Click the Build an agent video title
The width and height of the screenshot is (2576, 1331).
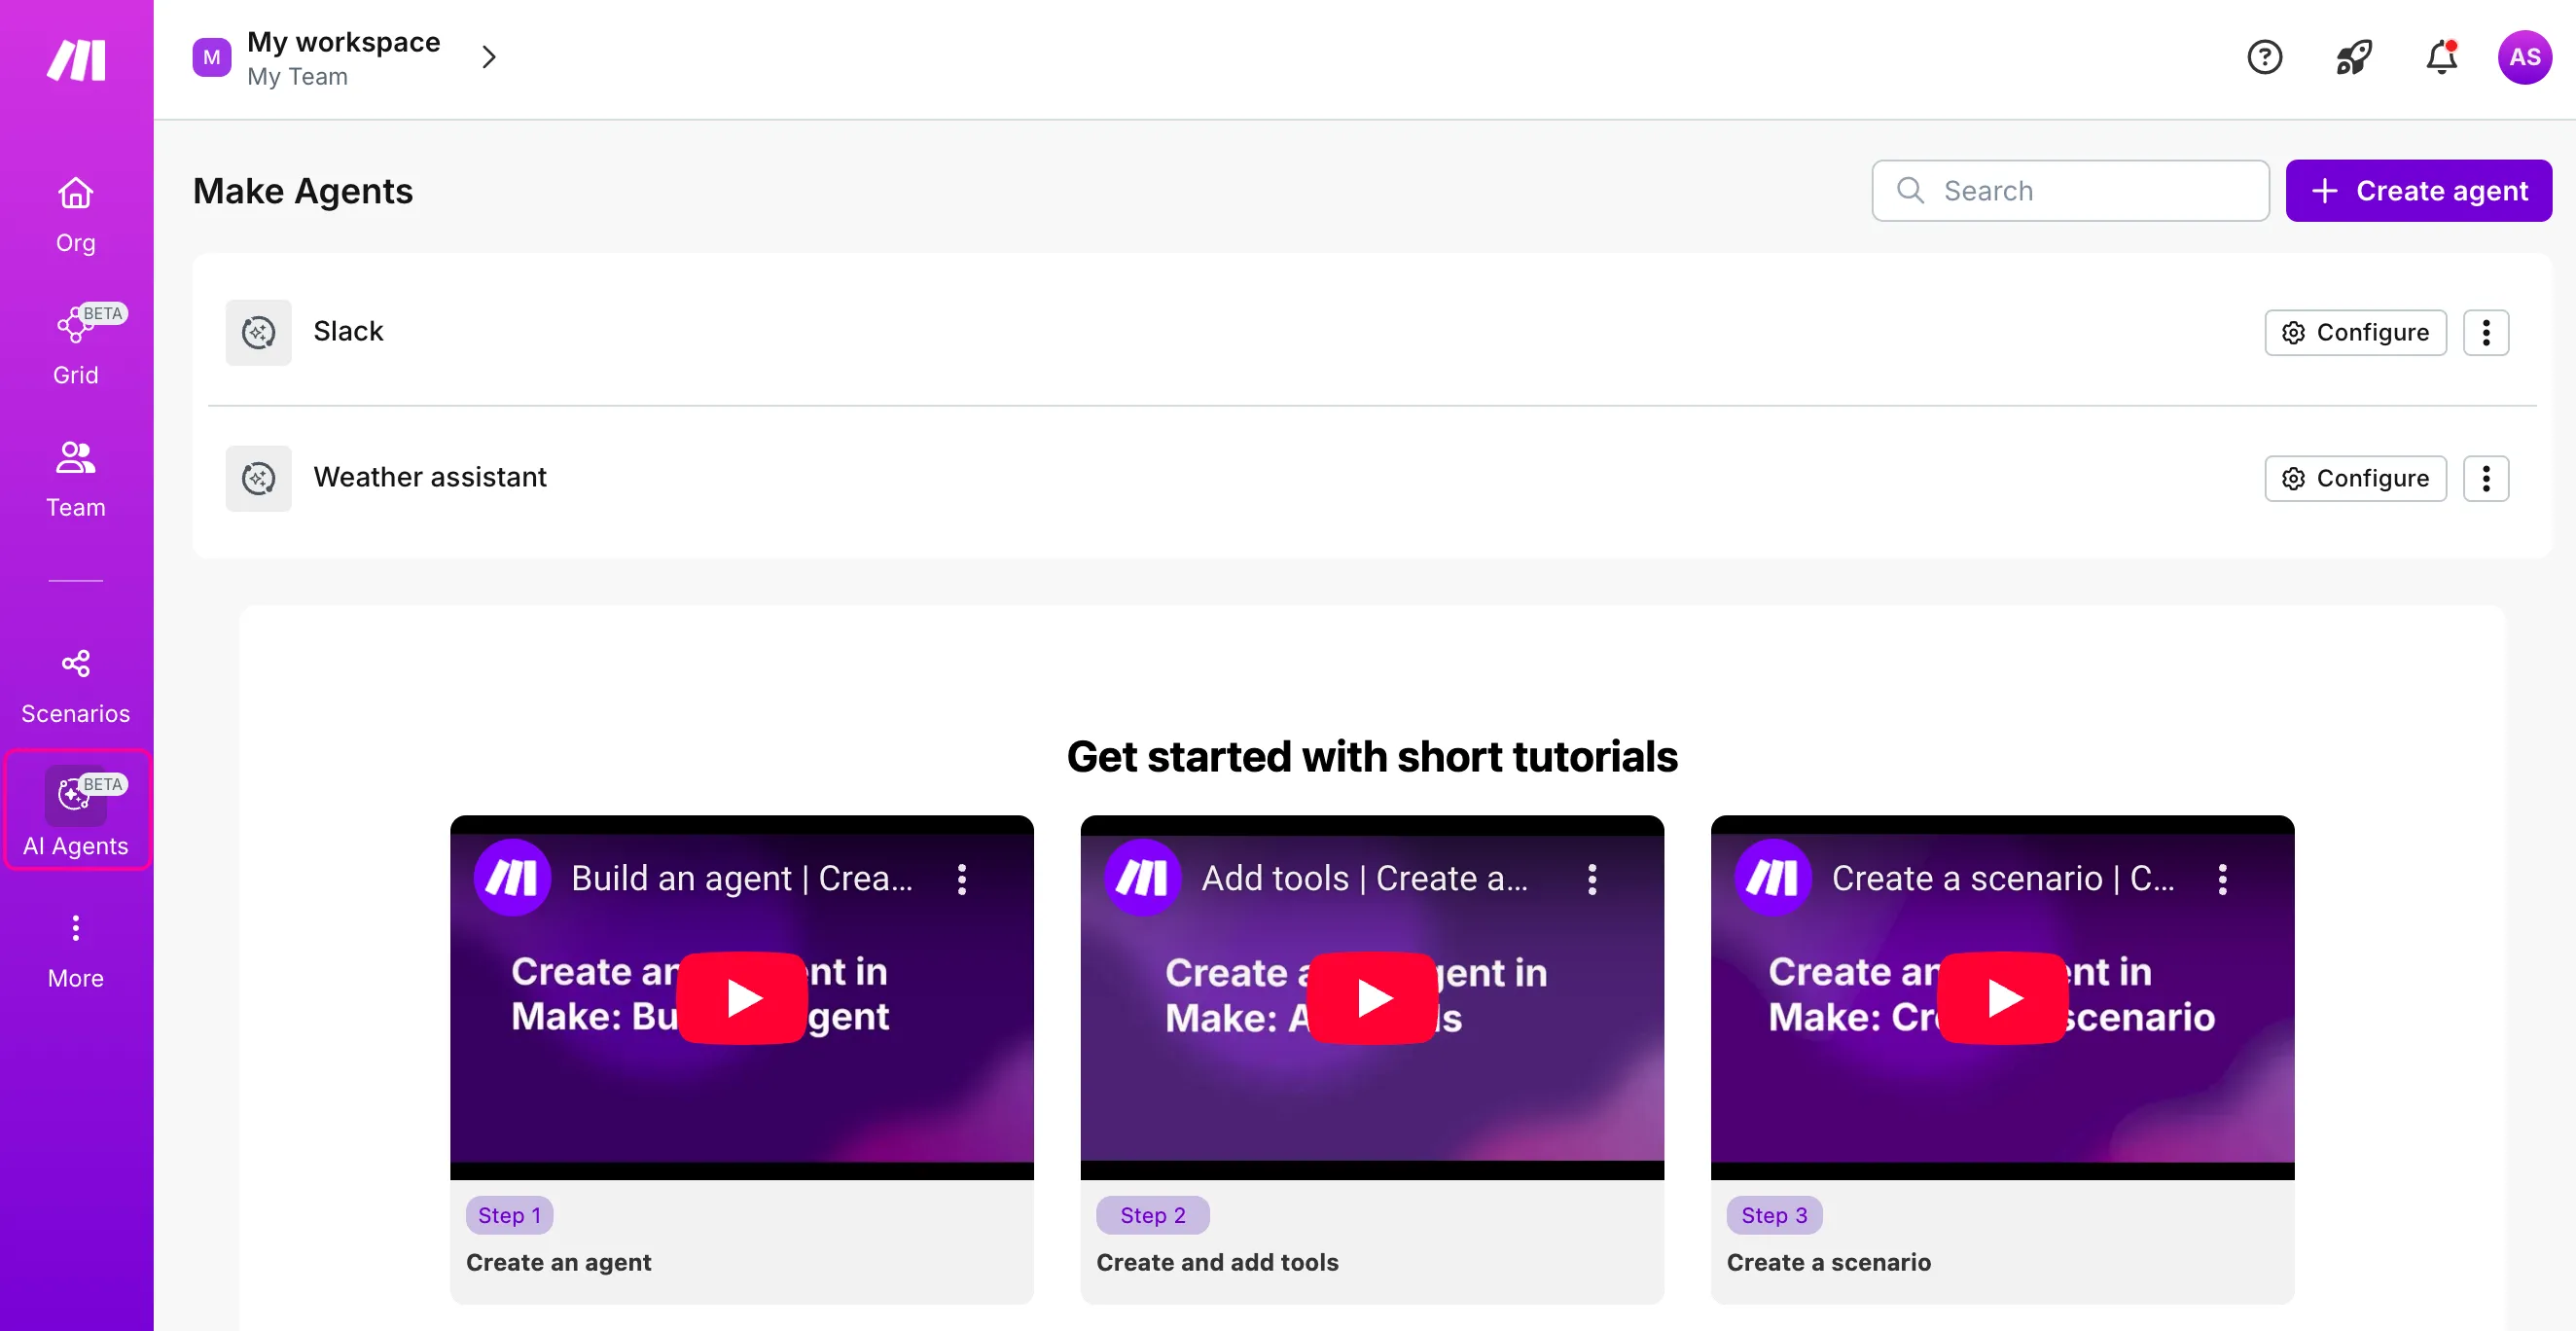tap(742, 878)
